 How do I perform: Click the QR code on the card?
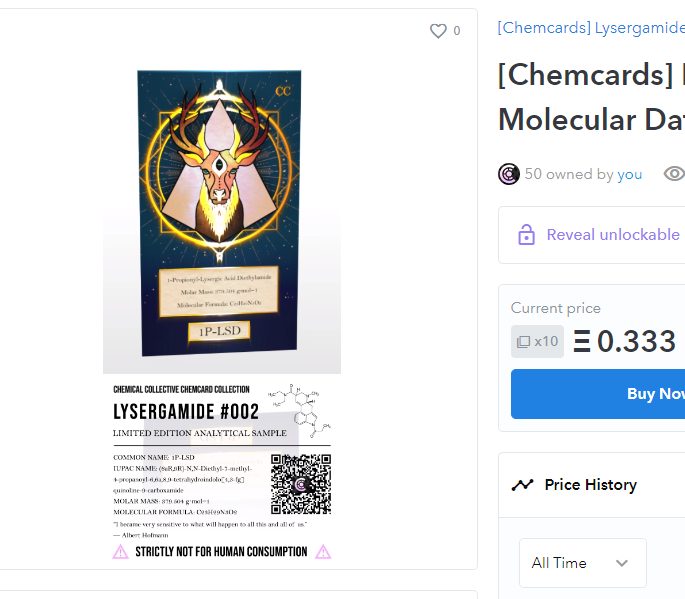(301, 484)
